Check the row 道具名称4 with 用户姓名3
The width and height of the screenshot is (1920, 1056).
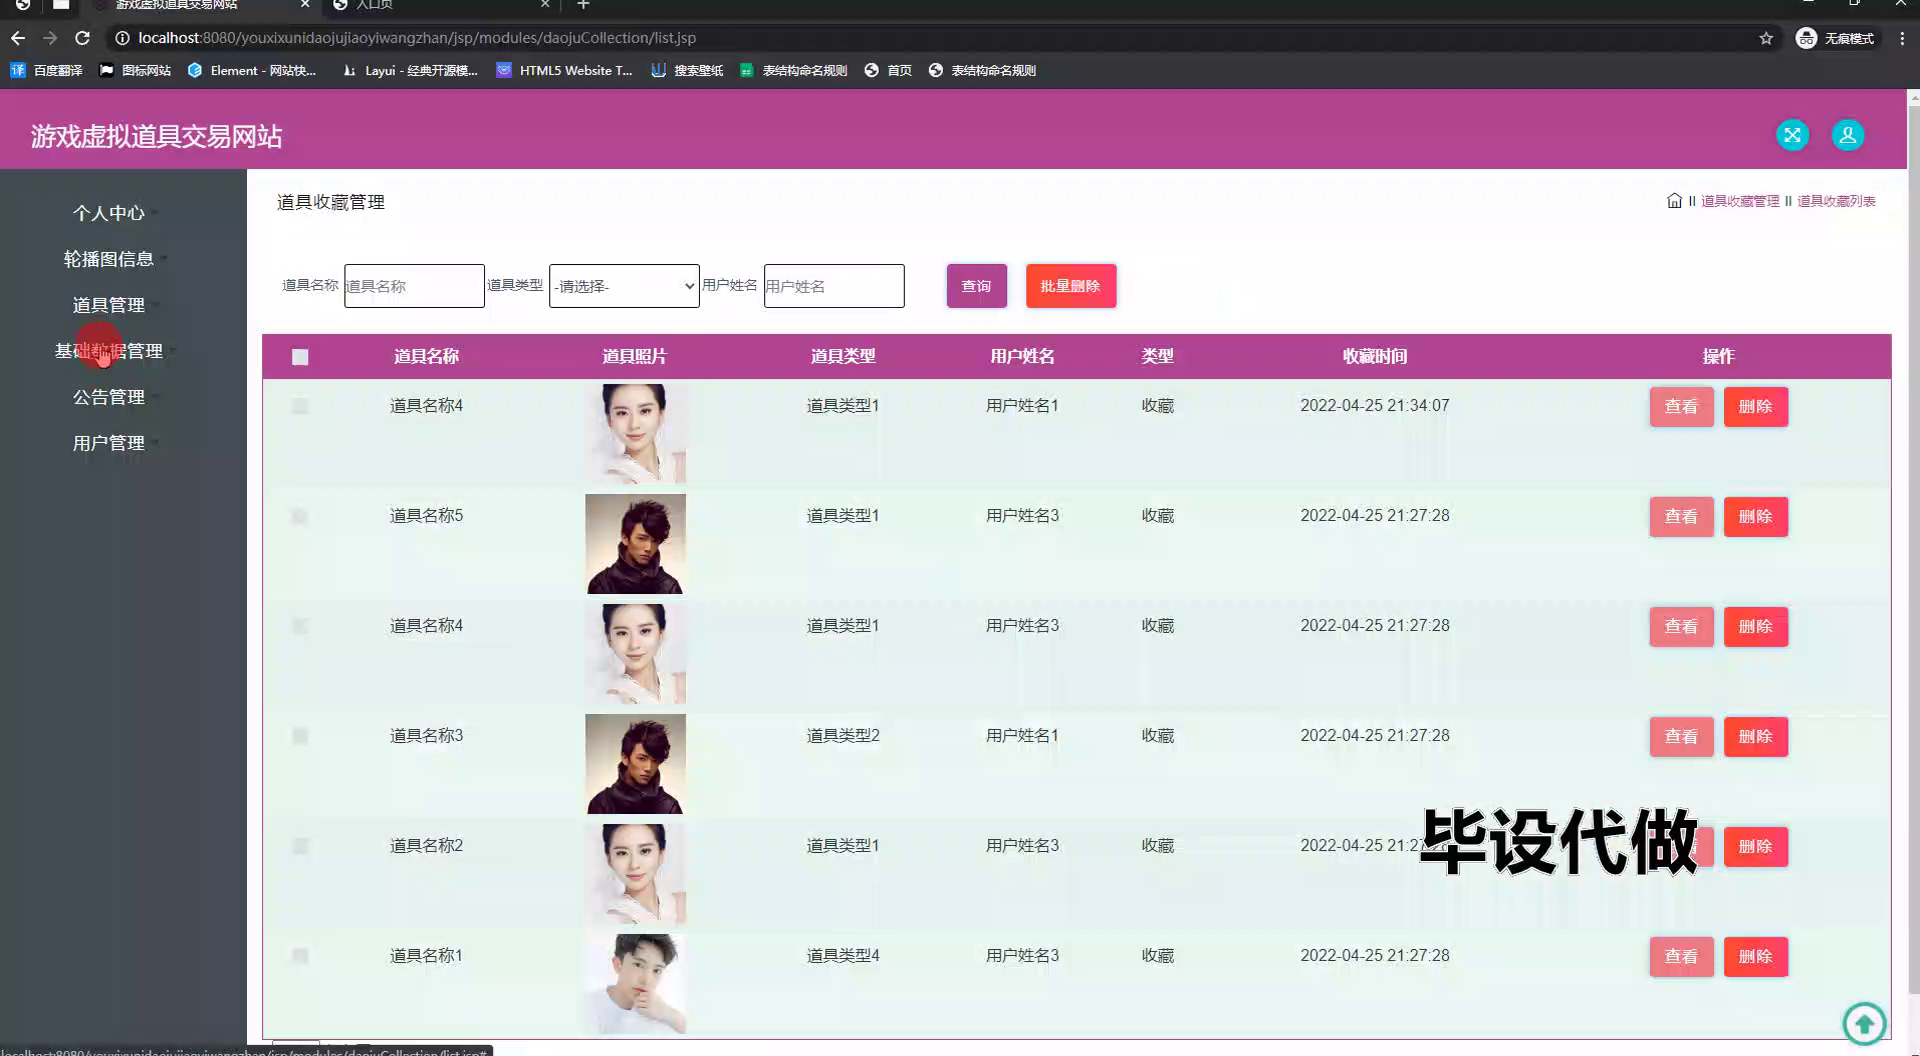pos(300,627)
